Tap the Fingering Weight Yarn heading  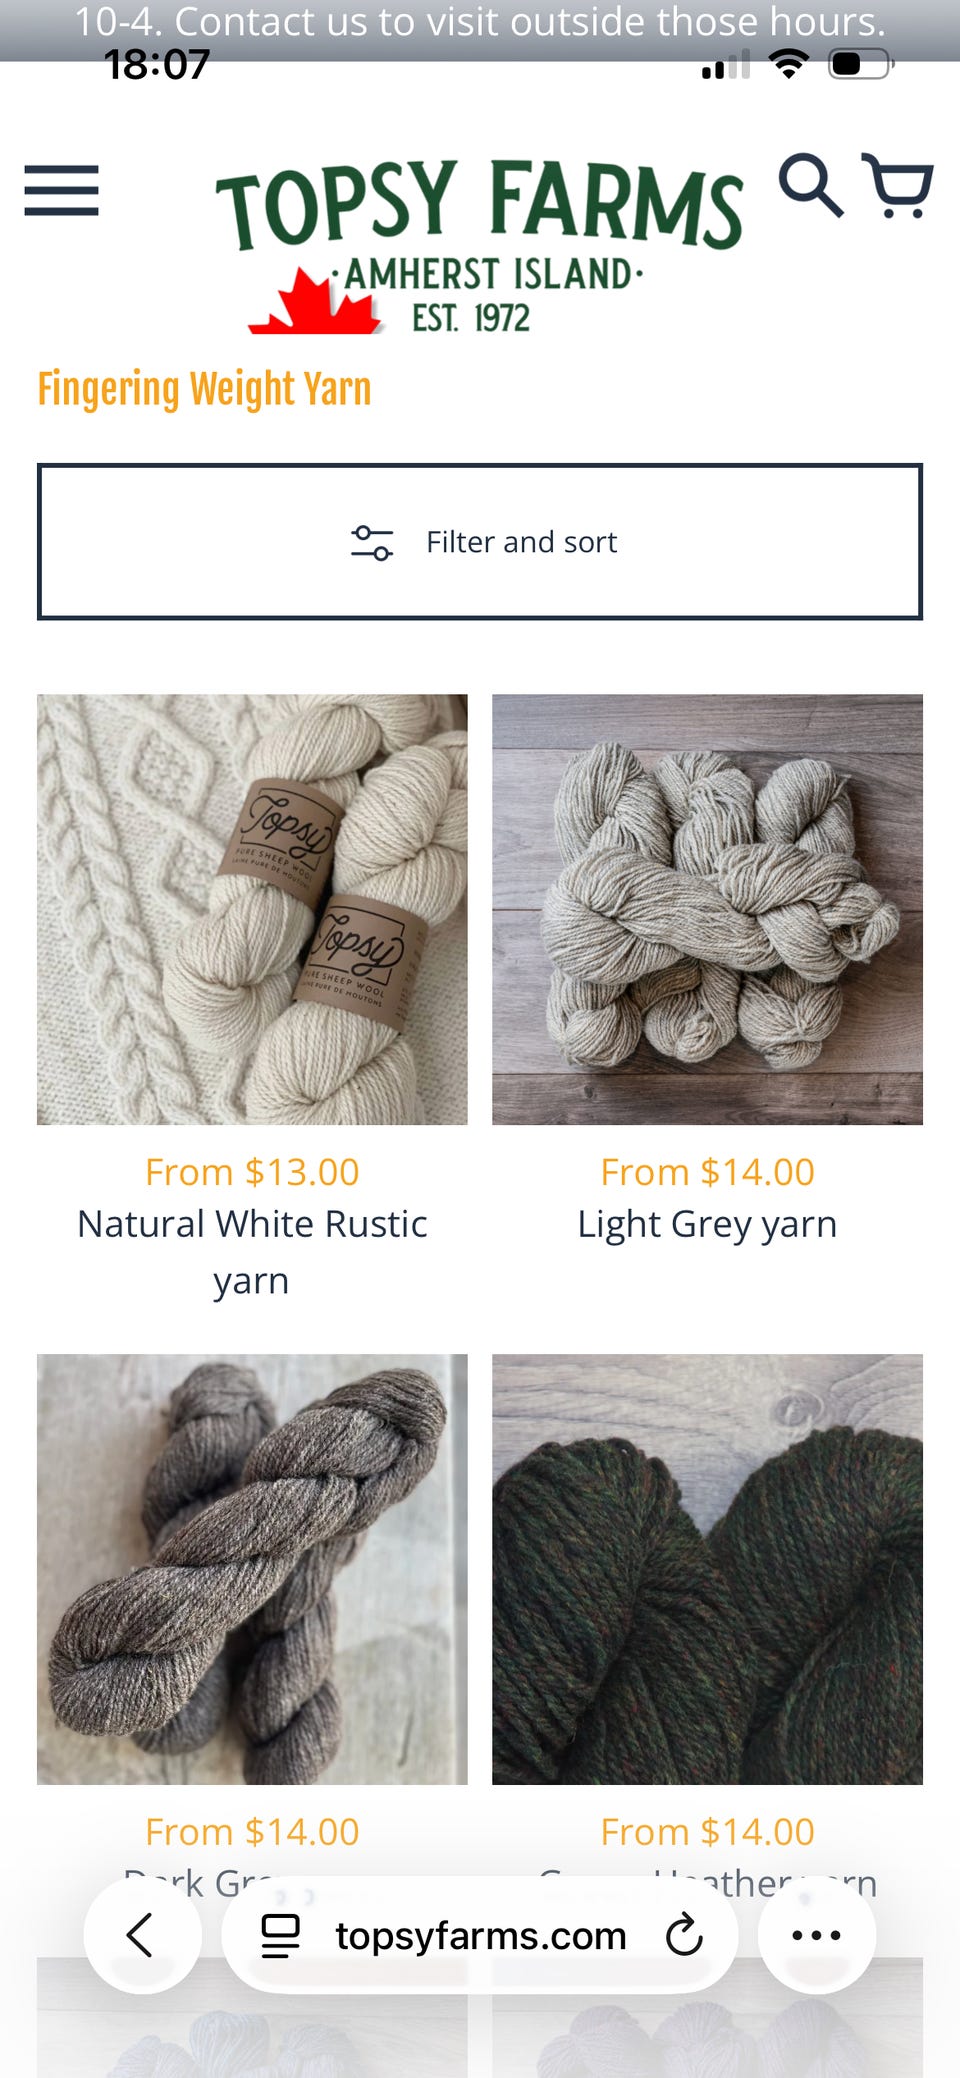[204, 389]
